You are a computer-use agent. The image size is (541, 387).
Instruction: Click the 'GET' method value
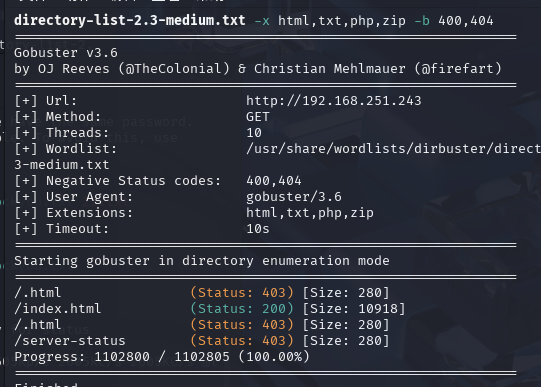click(258, 117)
